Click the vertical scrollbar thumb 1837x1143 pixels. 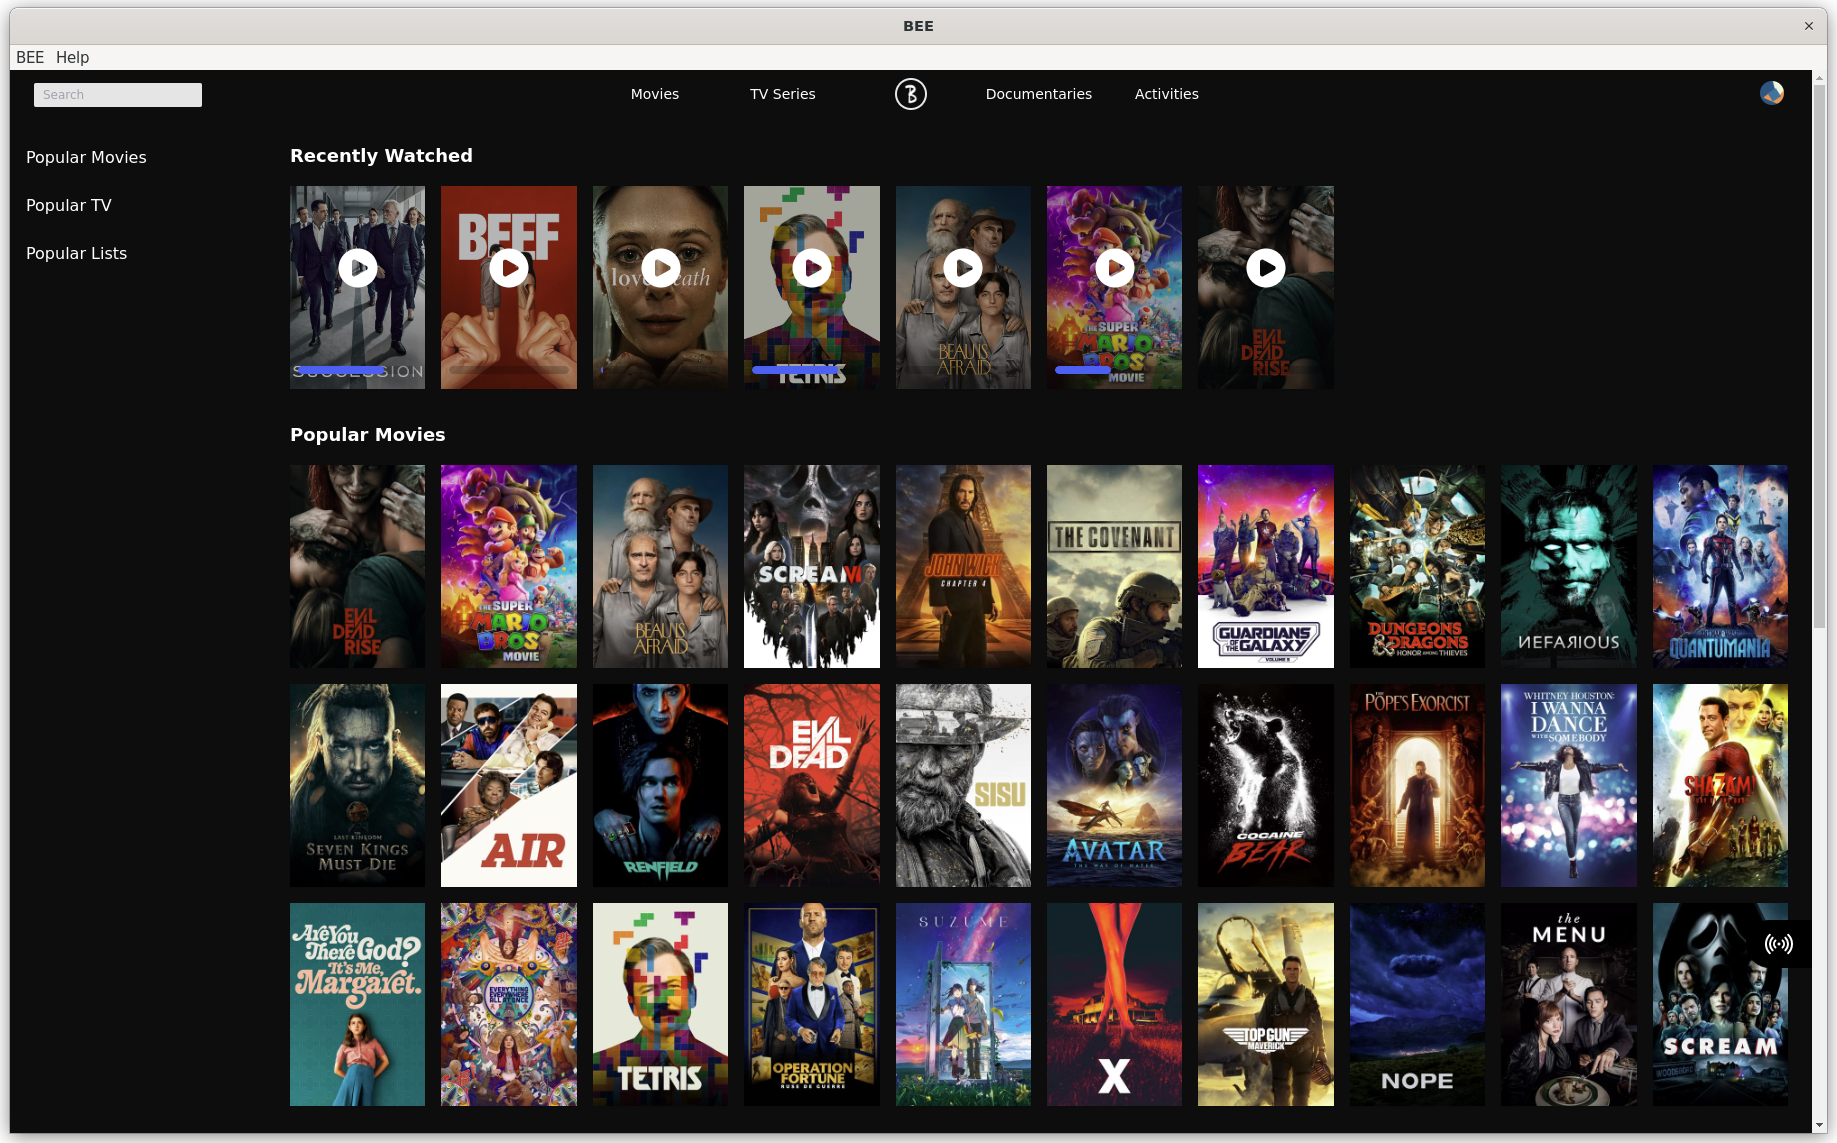click(x=1819, y=357)
